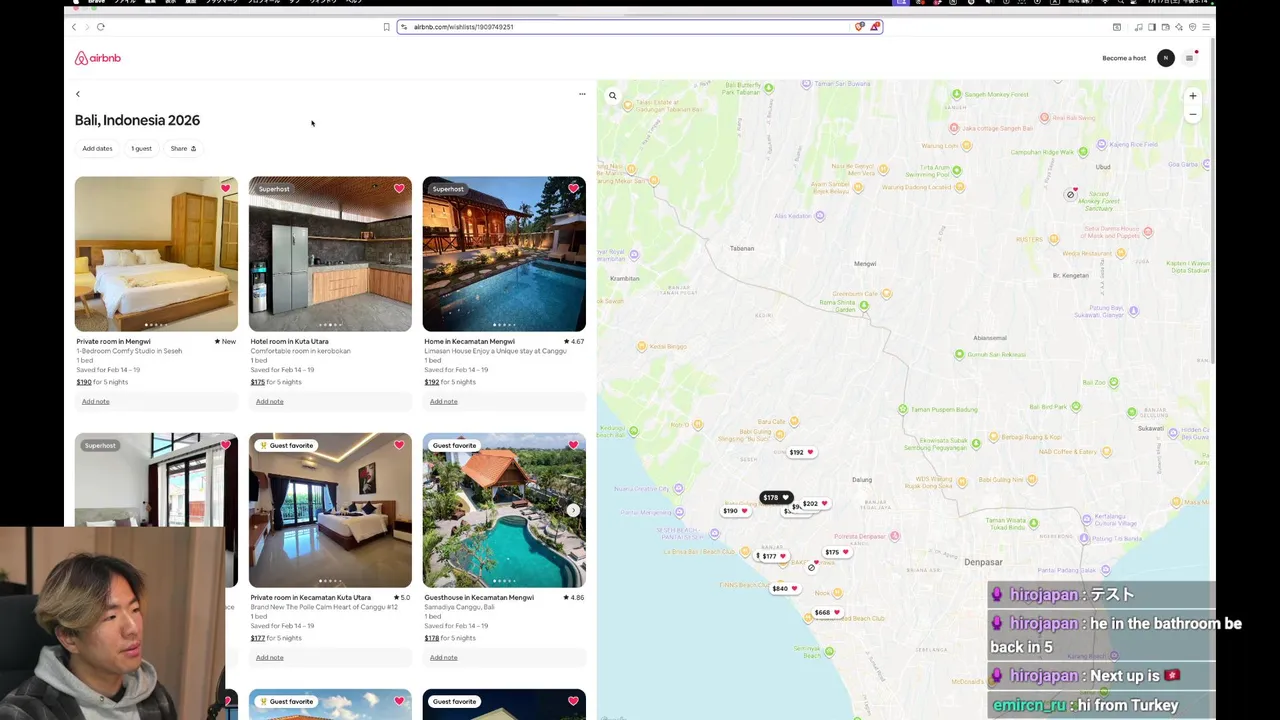This screenshot has height=720, width=1280.
Task: Open Private room Kecamatan Kuta Utara photo
Action: pyautogui.click(x=330, y=510)
